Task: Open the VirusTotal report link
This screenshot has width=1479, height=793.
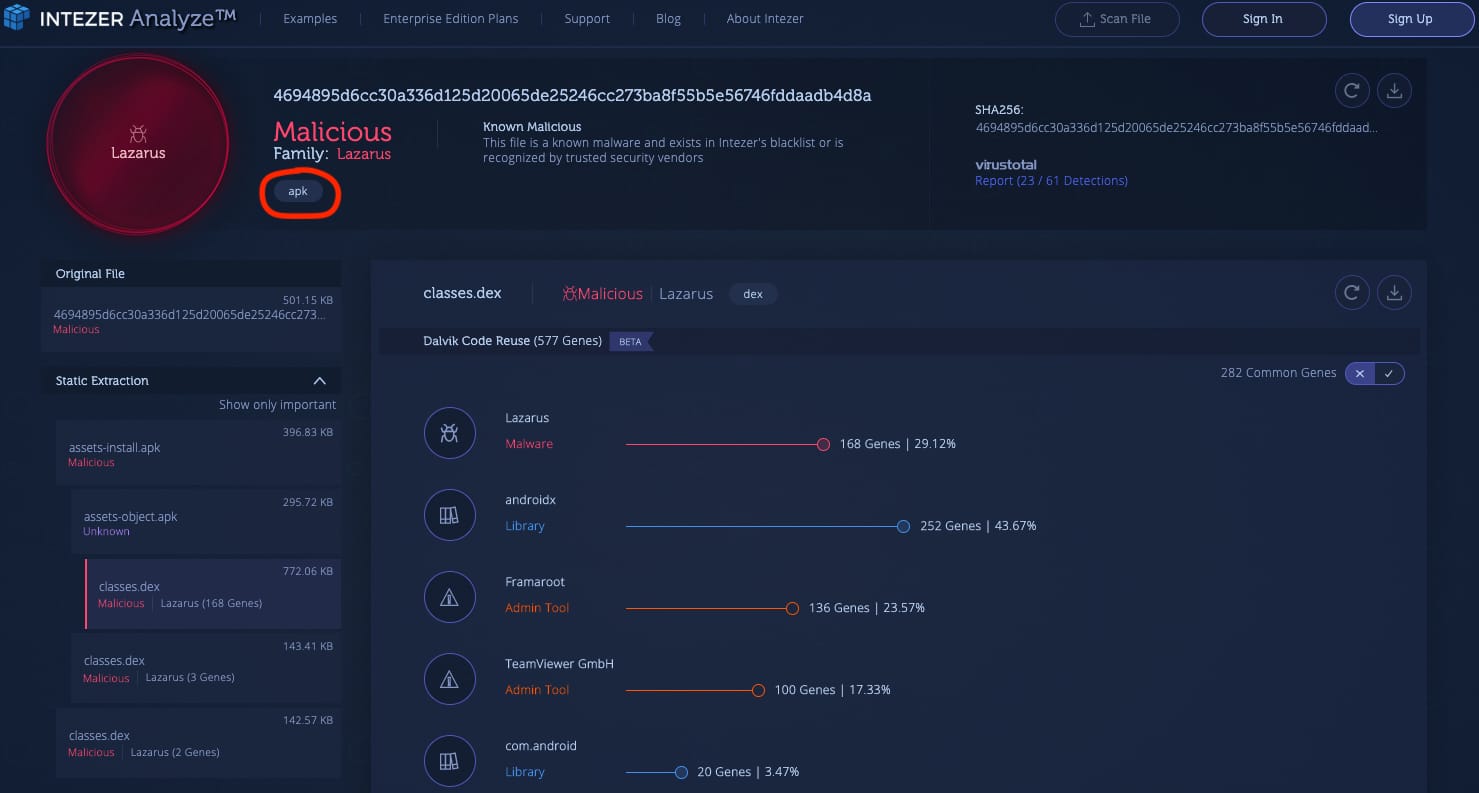Action: [x=1051, y=181]
